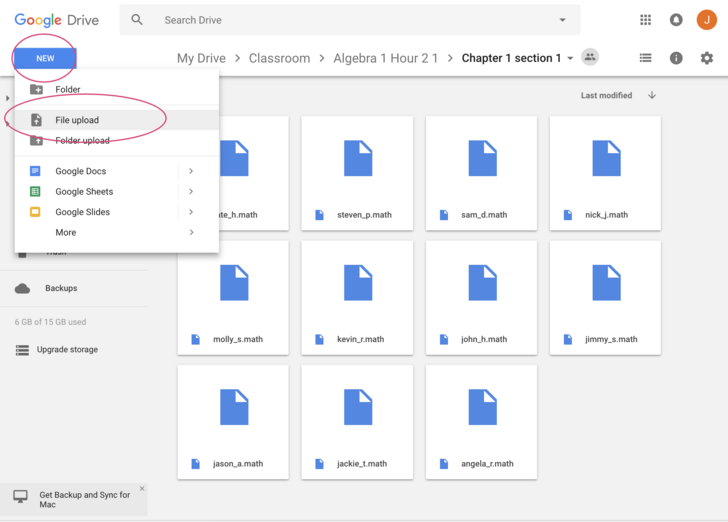Screen dimensions: 728x522
Task: Reverse sort direction with the arrow icon
Action: (652, 95)
